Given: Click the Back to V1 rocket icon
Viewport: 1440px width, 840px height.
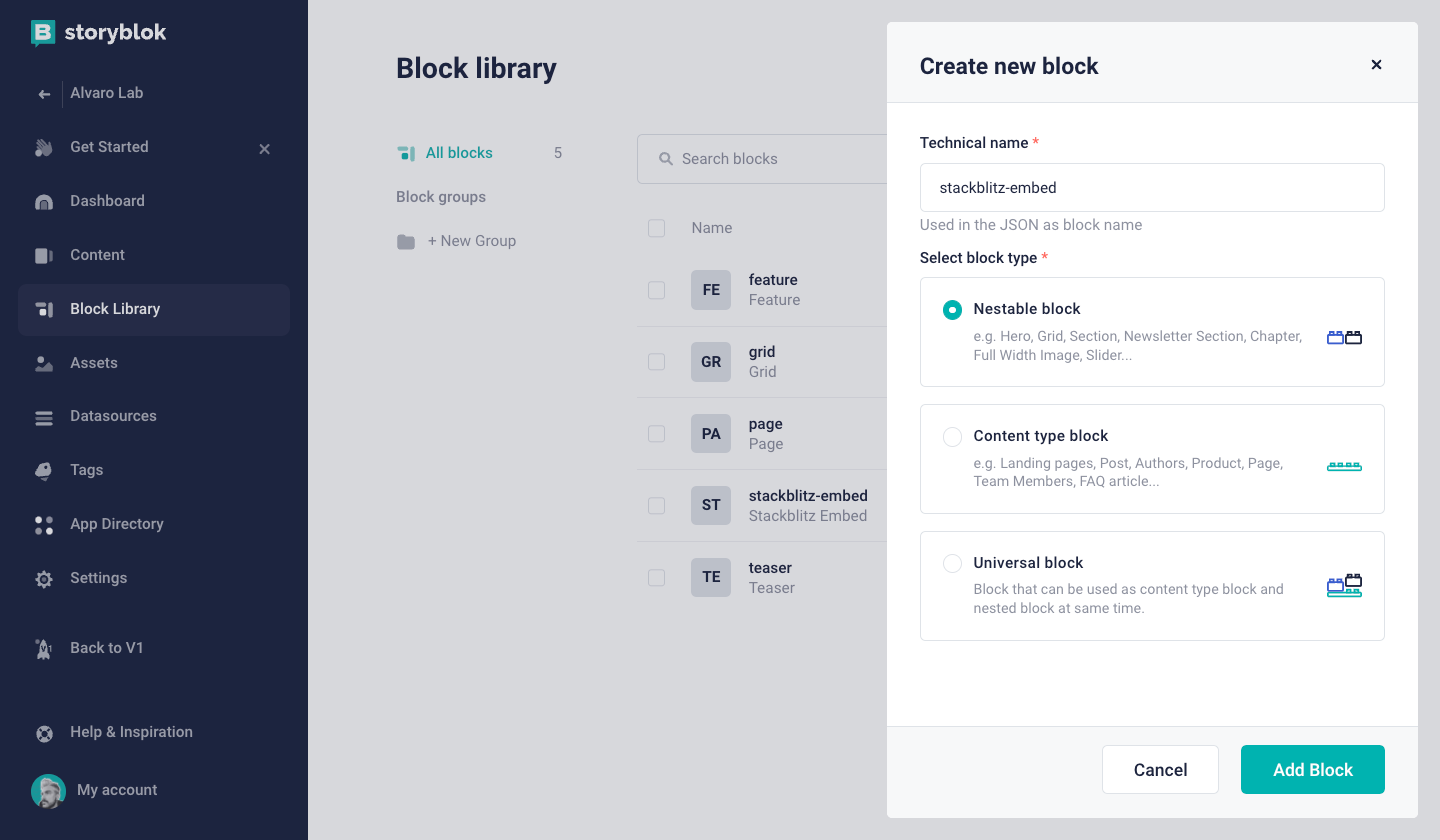Looking at the screenshot, I should point(44,649).
